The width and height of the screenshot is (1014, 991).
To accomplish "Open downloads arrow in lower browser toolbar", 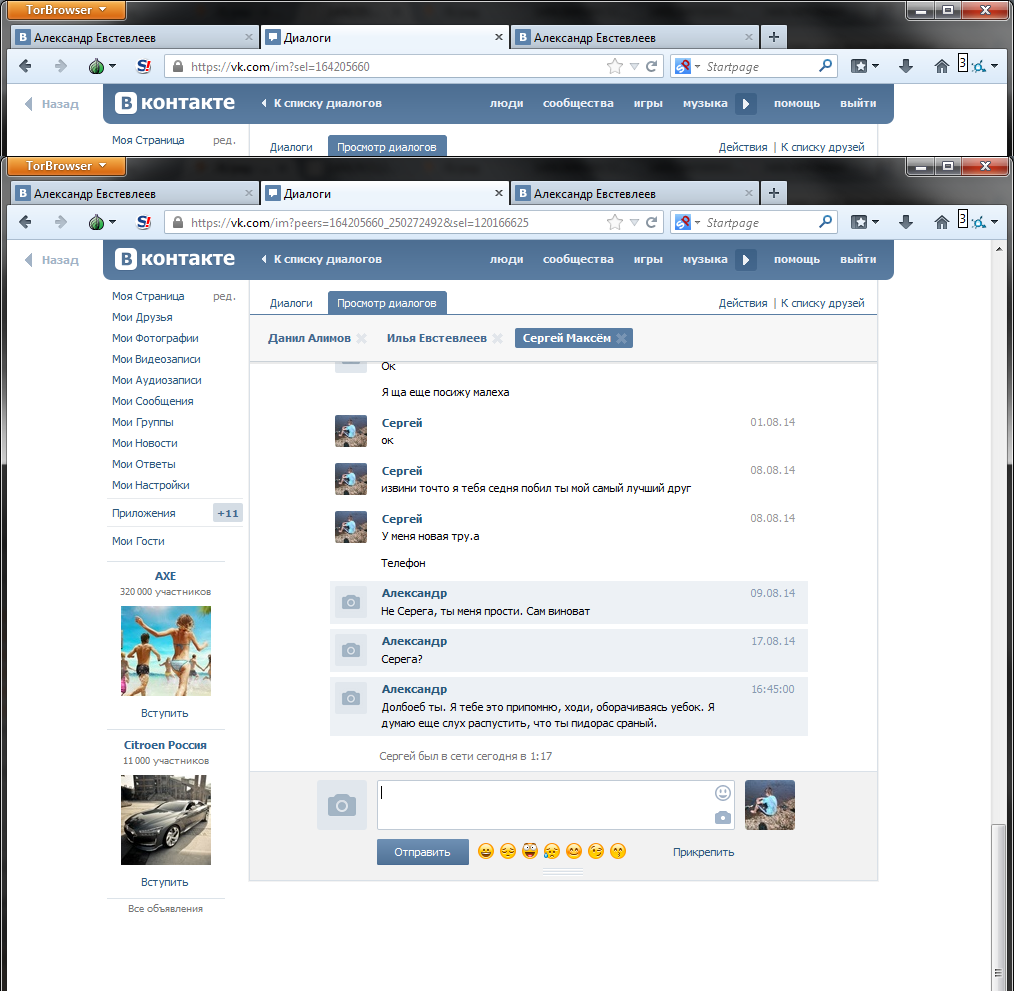I will tap(906, 223).
